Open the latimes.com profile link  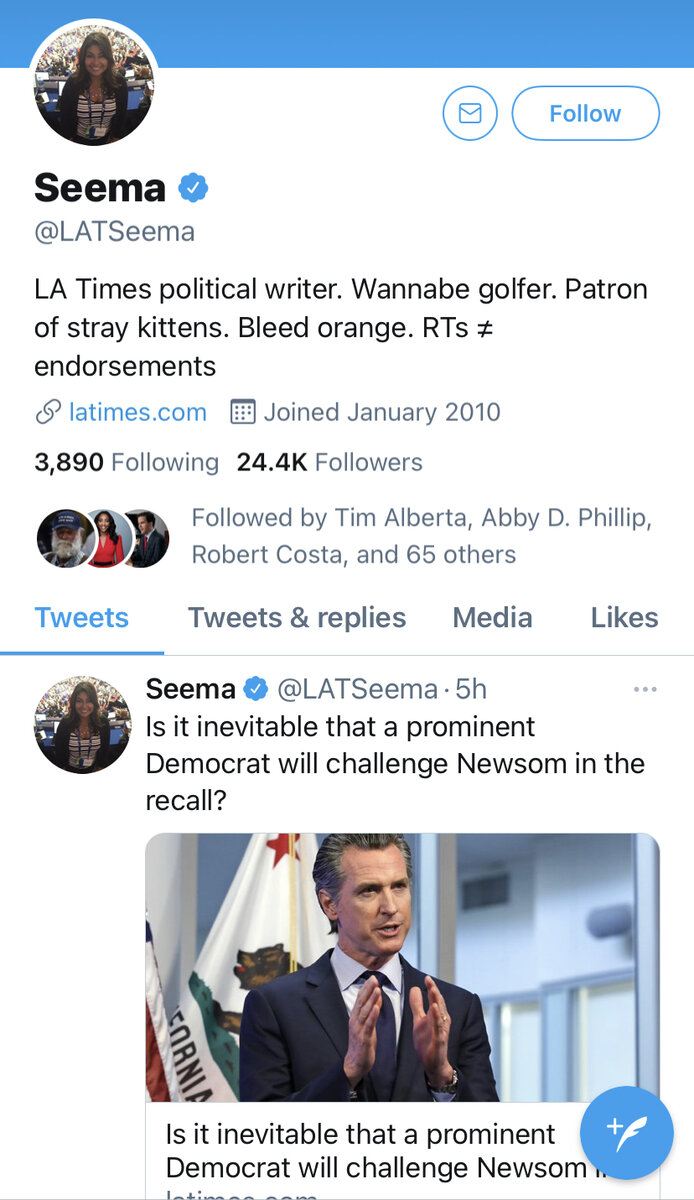point(137,412)
